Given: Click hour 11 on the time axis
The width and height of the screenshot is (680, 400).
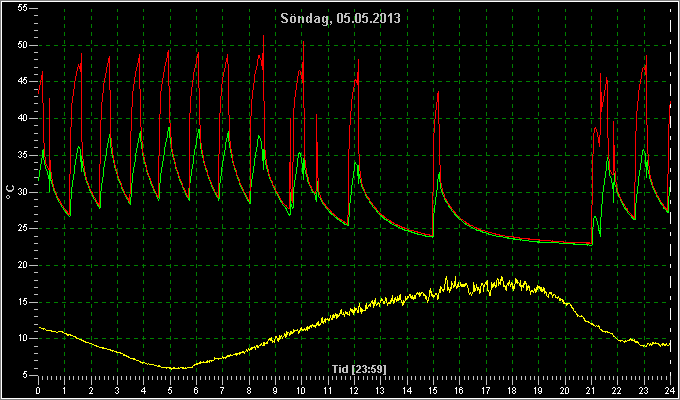Looking at the screenshot, I should pyautogui.click(x=328, y=390).
